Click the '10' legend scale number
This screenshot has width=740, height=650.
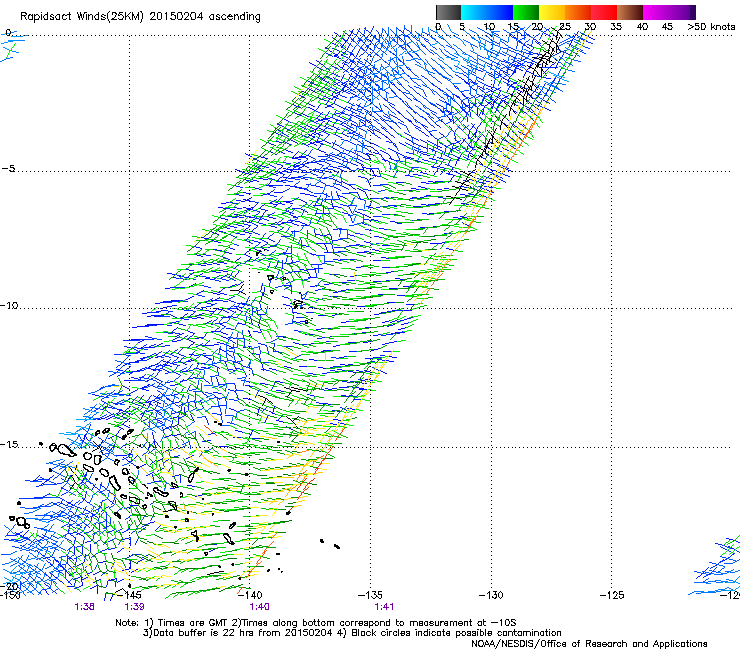point(489,27)
